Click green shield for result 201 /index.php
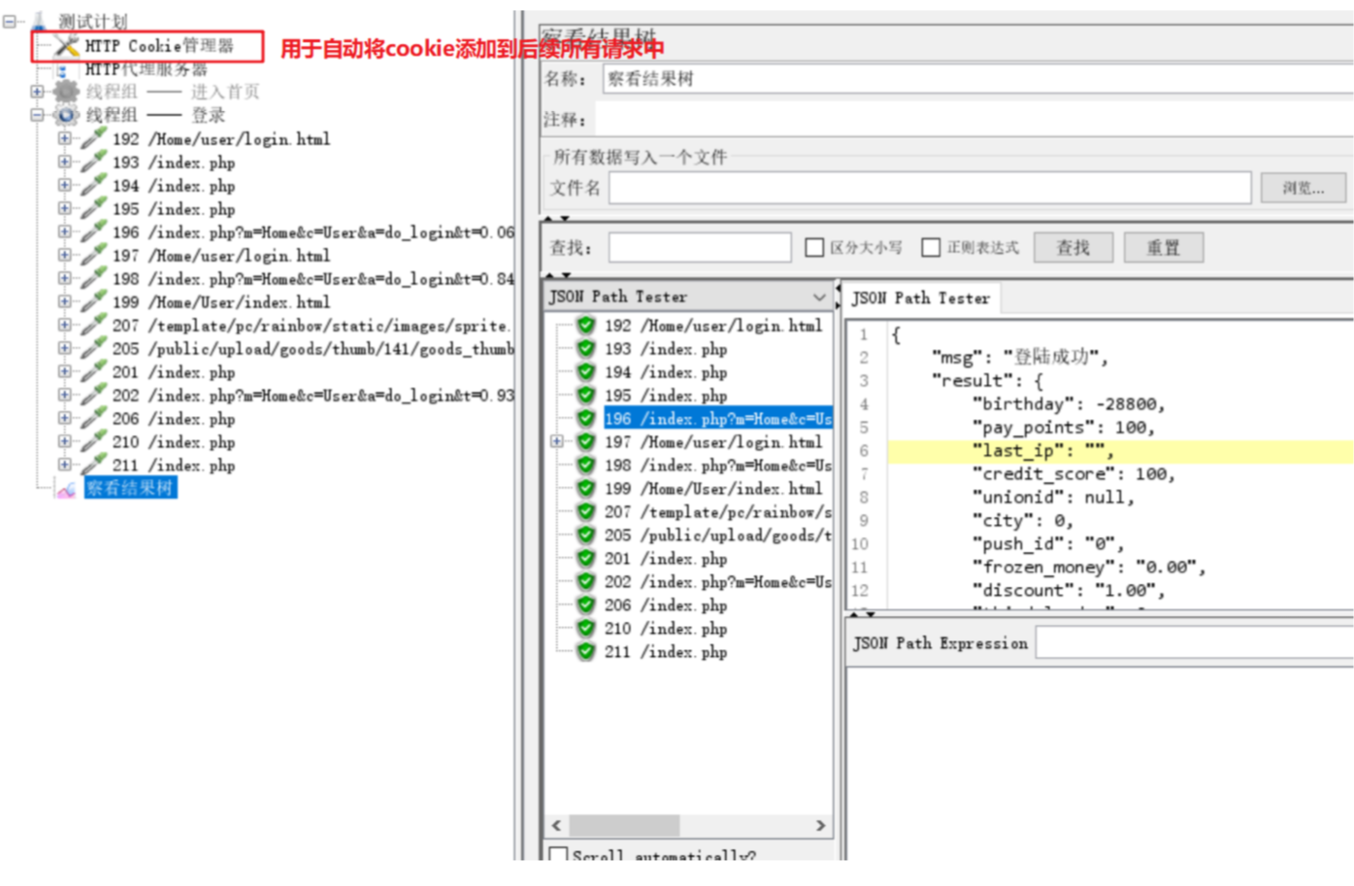This screenshot has height=886, width=1354. (587, 558)
